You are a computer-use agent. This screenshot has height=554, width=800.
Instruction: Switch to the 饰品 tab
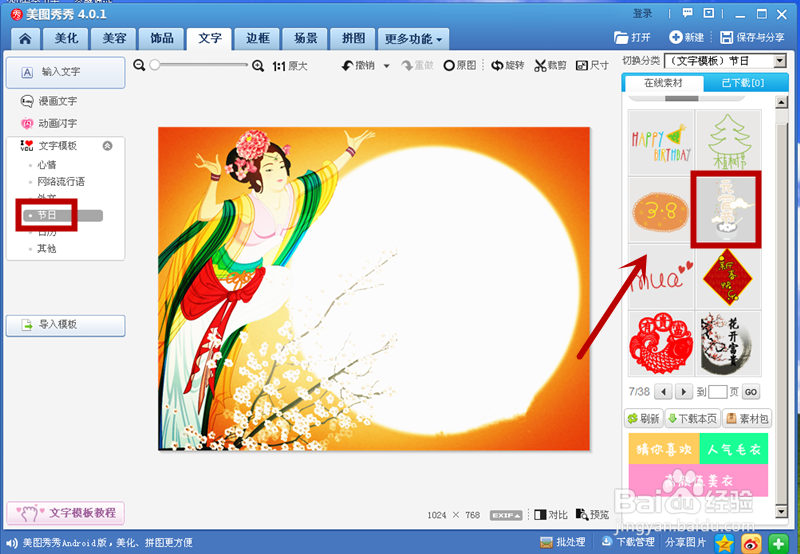tap(162, 39)
